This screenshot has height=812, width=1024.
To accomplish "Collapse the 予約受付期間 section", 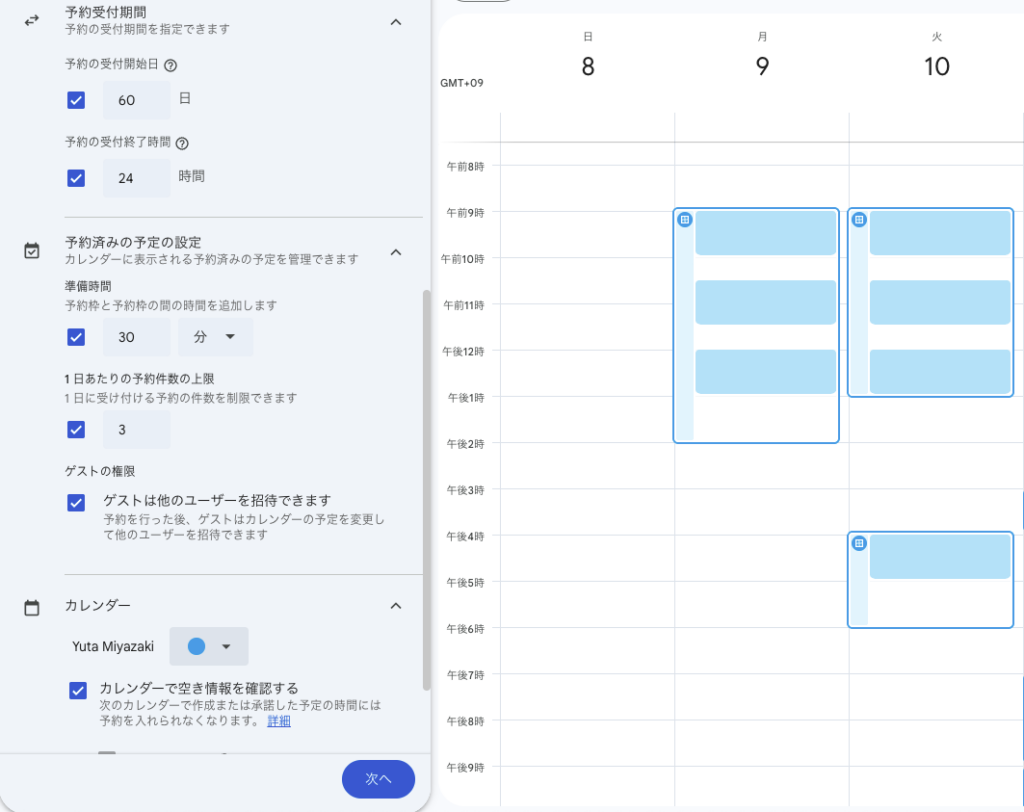I will 396,22.
